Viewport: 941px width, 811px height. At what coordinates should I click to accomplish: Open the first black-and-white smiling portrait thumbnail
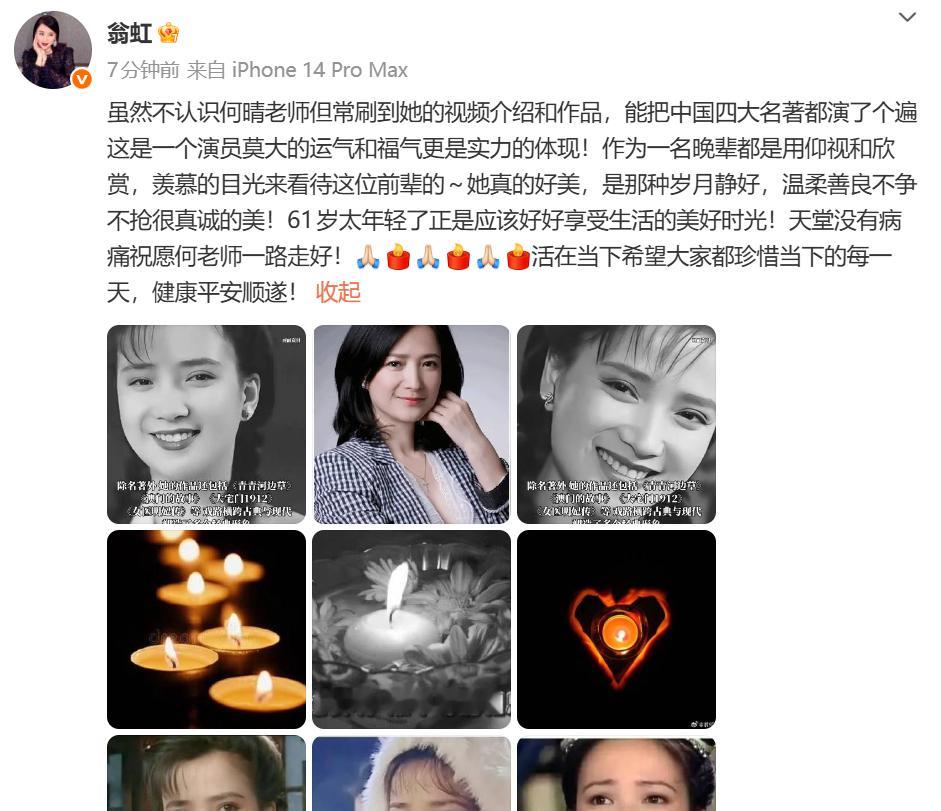click(x=206, y=424)
